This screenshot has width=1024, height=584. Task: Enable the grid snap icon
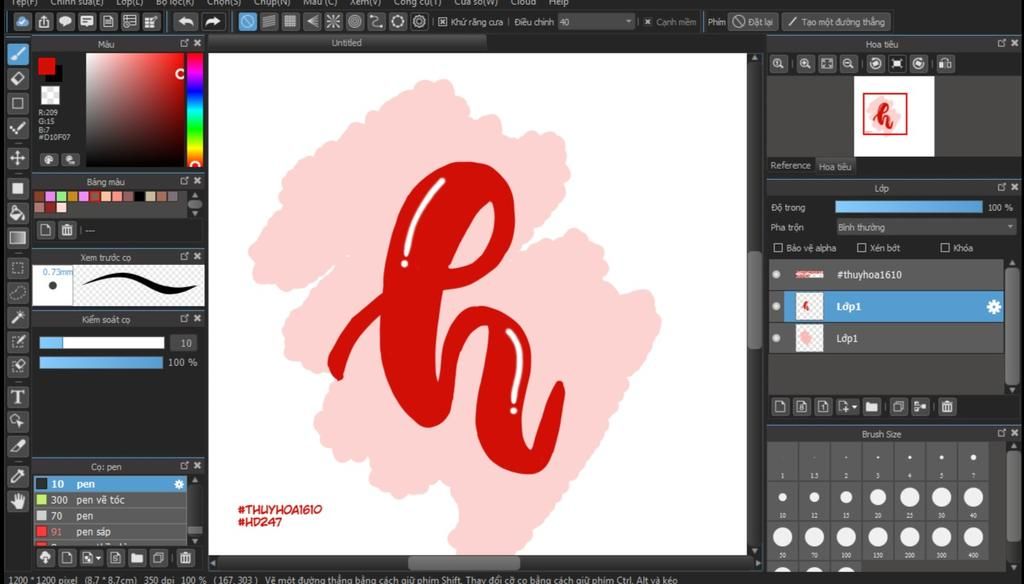pyautogui.click(x=290, y=22)
